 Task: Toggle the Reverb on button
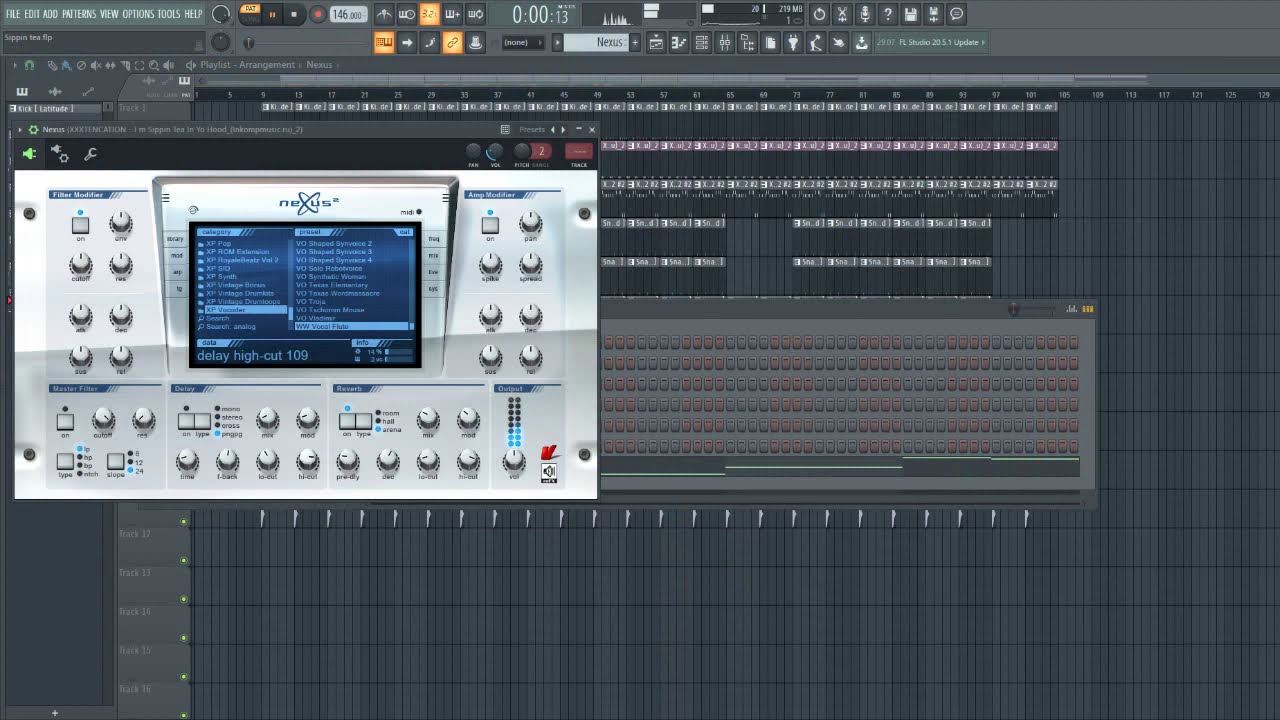[347, 421]
